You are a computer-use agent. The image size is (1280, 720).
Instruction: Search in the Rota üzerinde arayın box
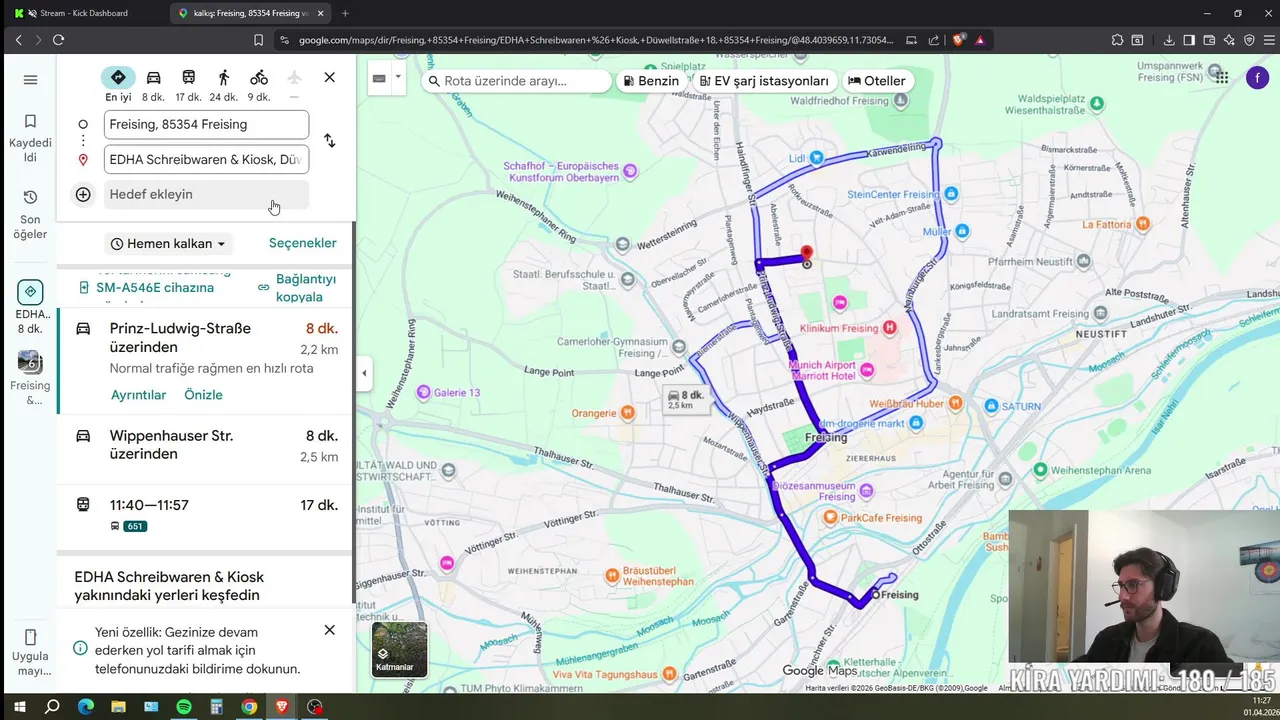[516, 81]
